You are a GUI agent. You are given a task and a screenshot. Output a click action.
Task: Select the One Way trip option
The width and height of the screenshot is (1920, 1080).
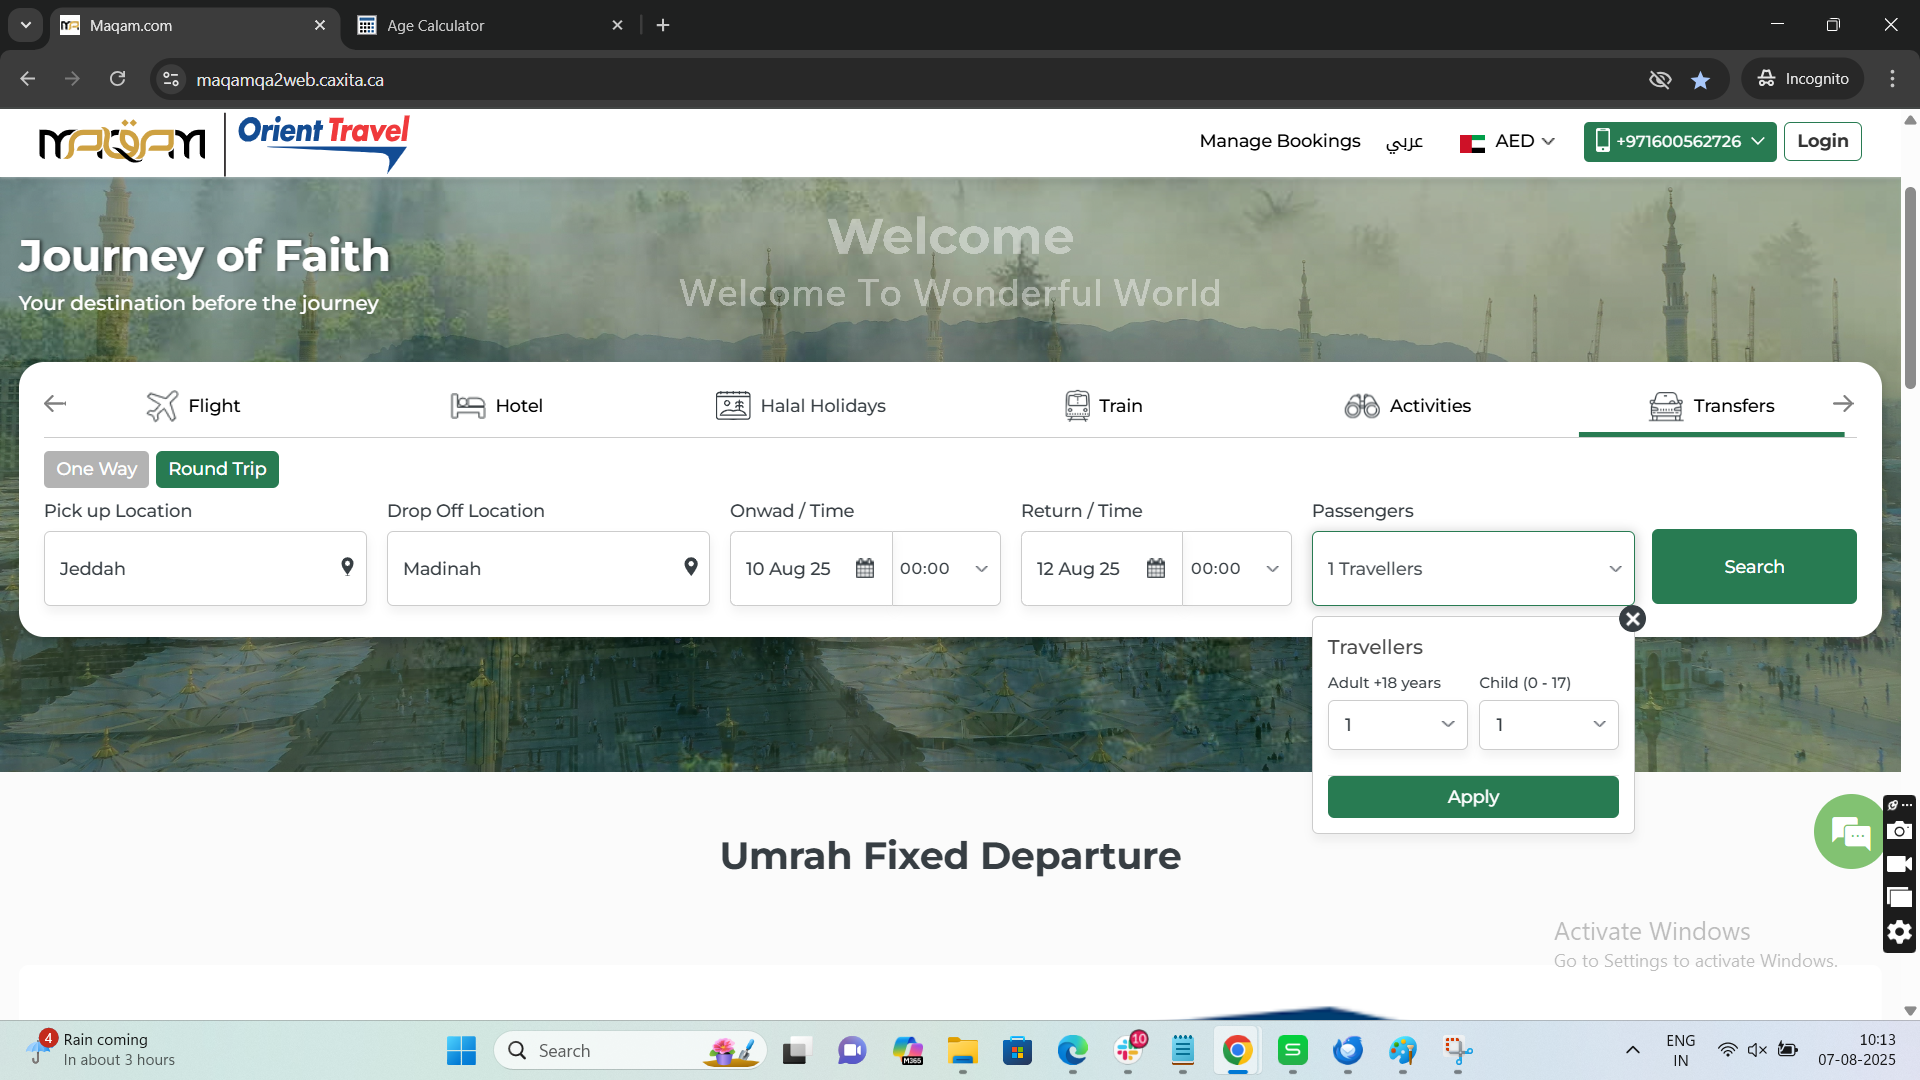pyautogui.click(x=96, y=469)
